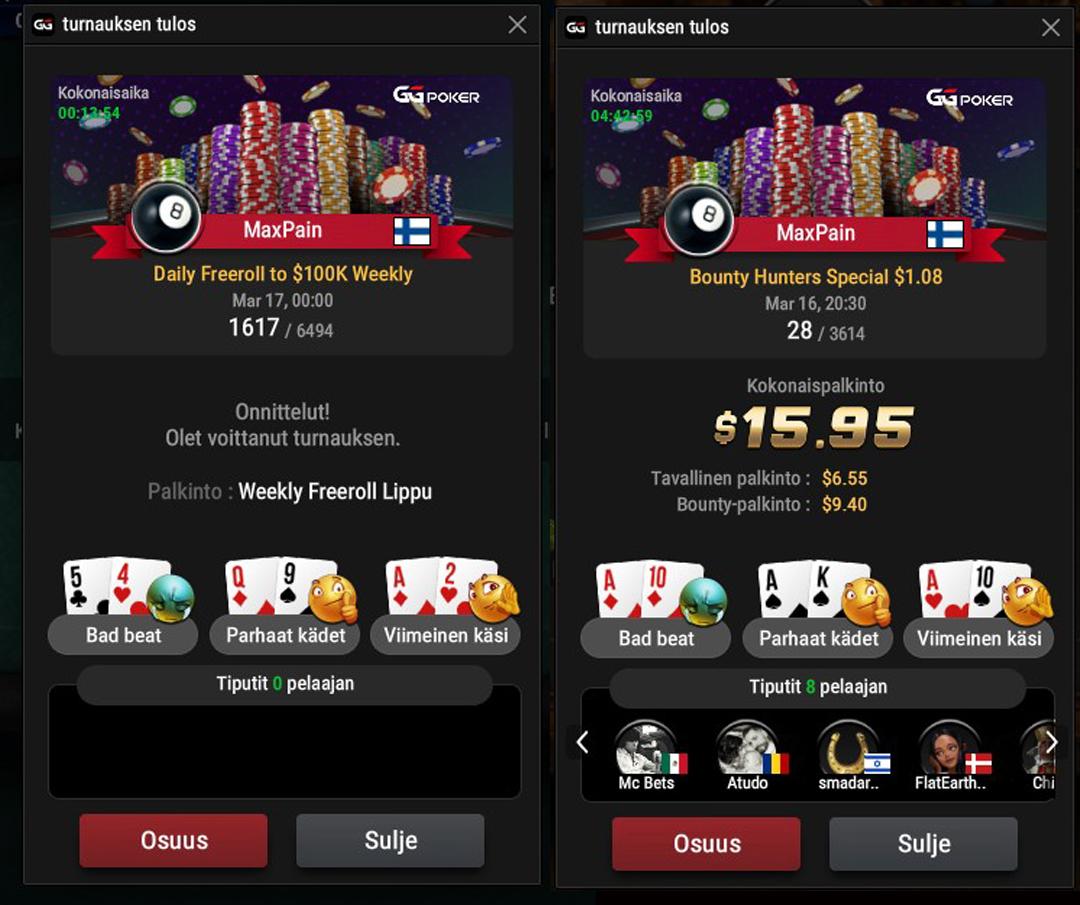1080x905 pixels.
Task: Open Parhaat kädet hand with Q and 9
Action: (285, 606)
